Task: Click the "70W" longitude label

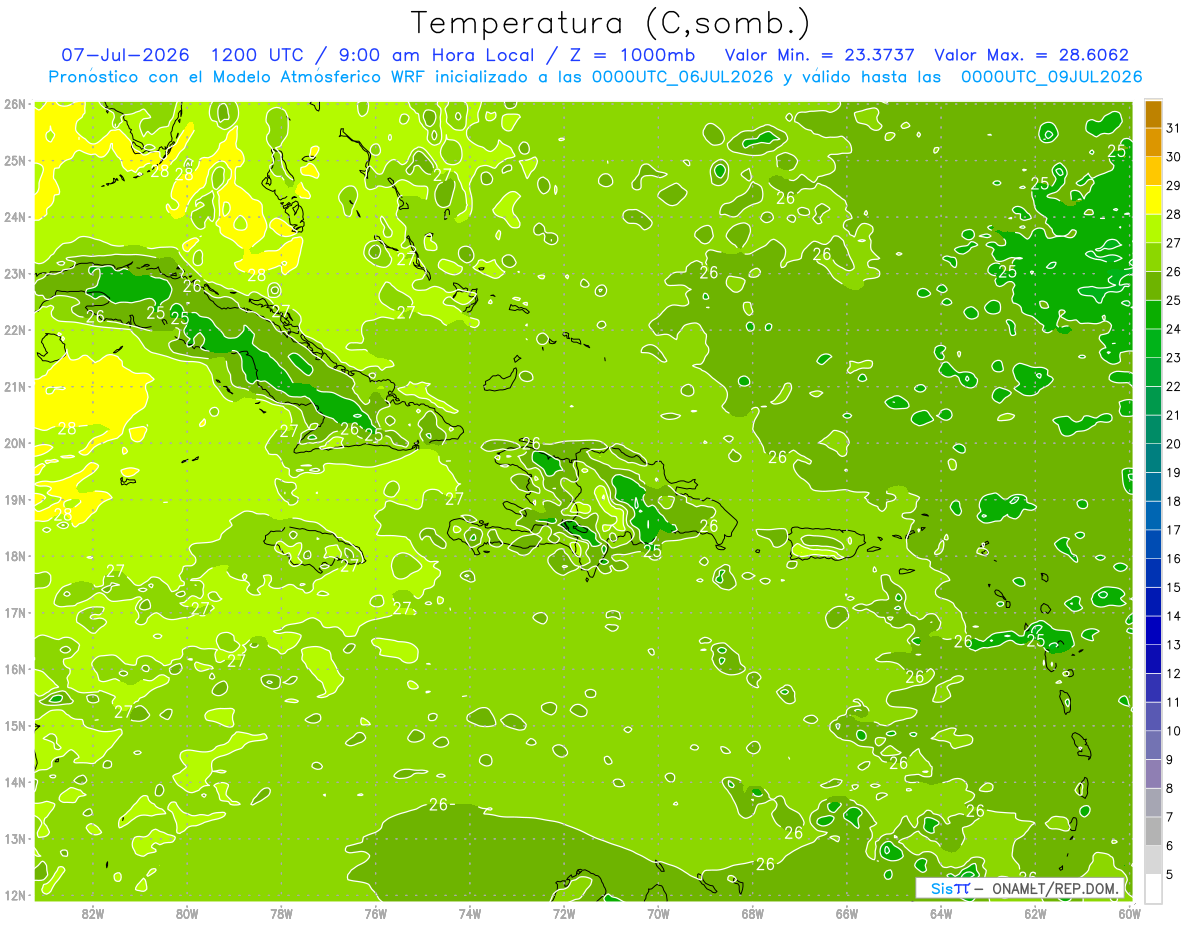Action: pyautogui.click(x=658, y=913)
